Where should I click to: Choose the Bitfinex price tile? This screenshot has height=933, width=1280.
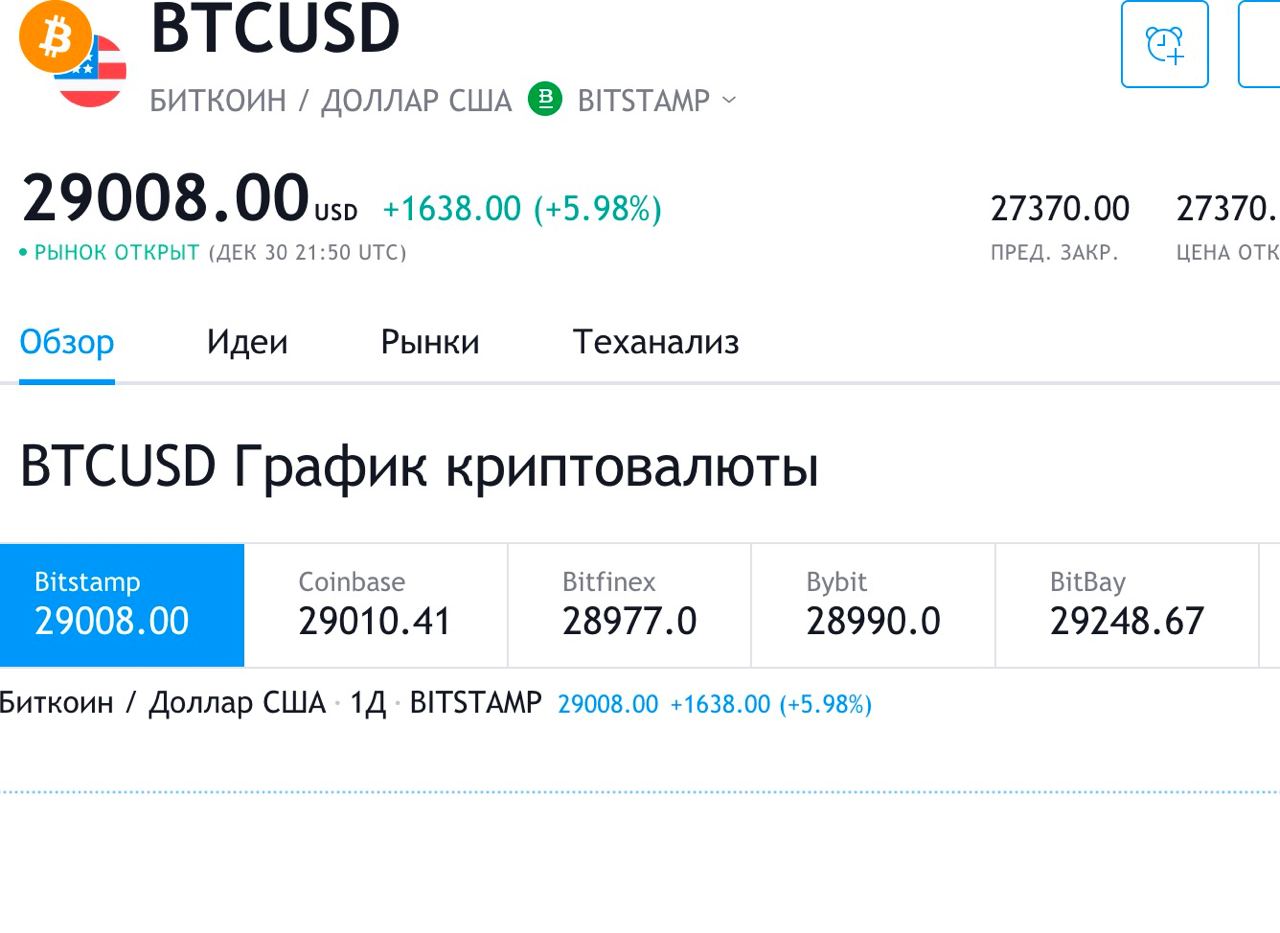point(629,605)
